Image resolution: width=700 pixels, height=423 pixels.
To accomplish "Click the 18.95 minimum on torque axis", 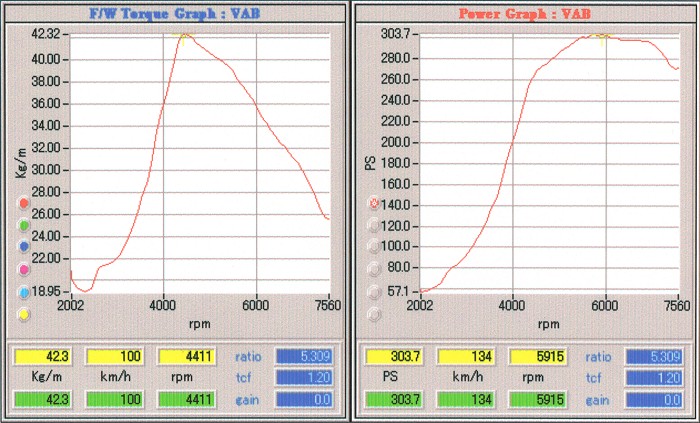I will [46, 291].
